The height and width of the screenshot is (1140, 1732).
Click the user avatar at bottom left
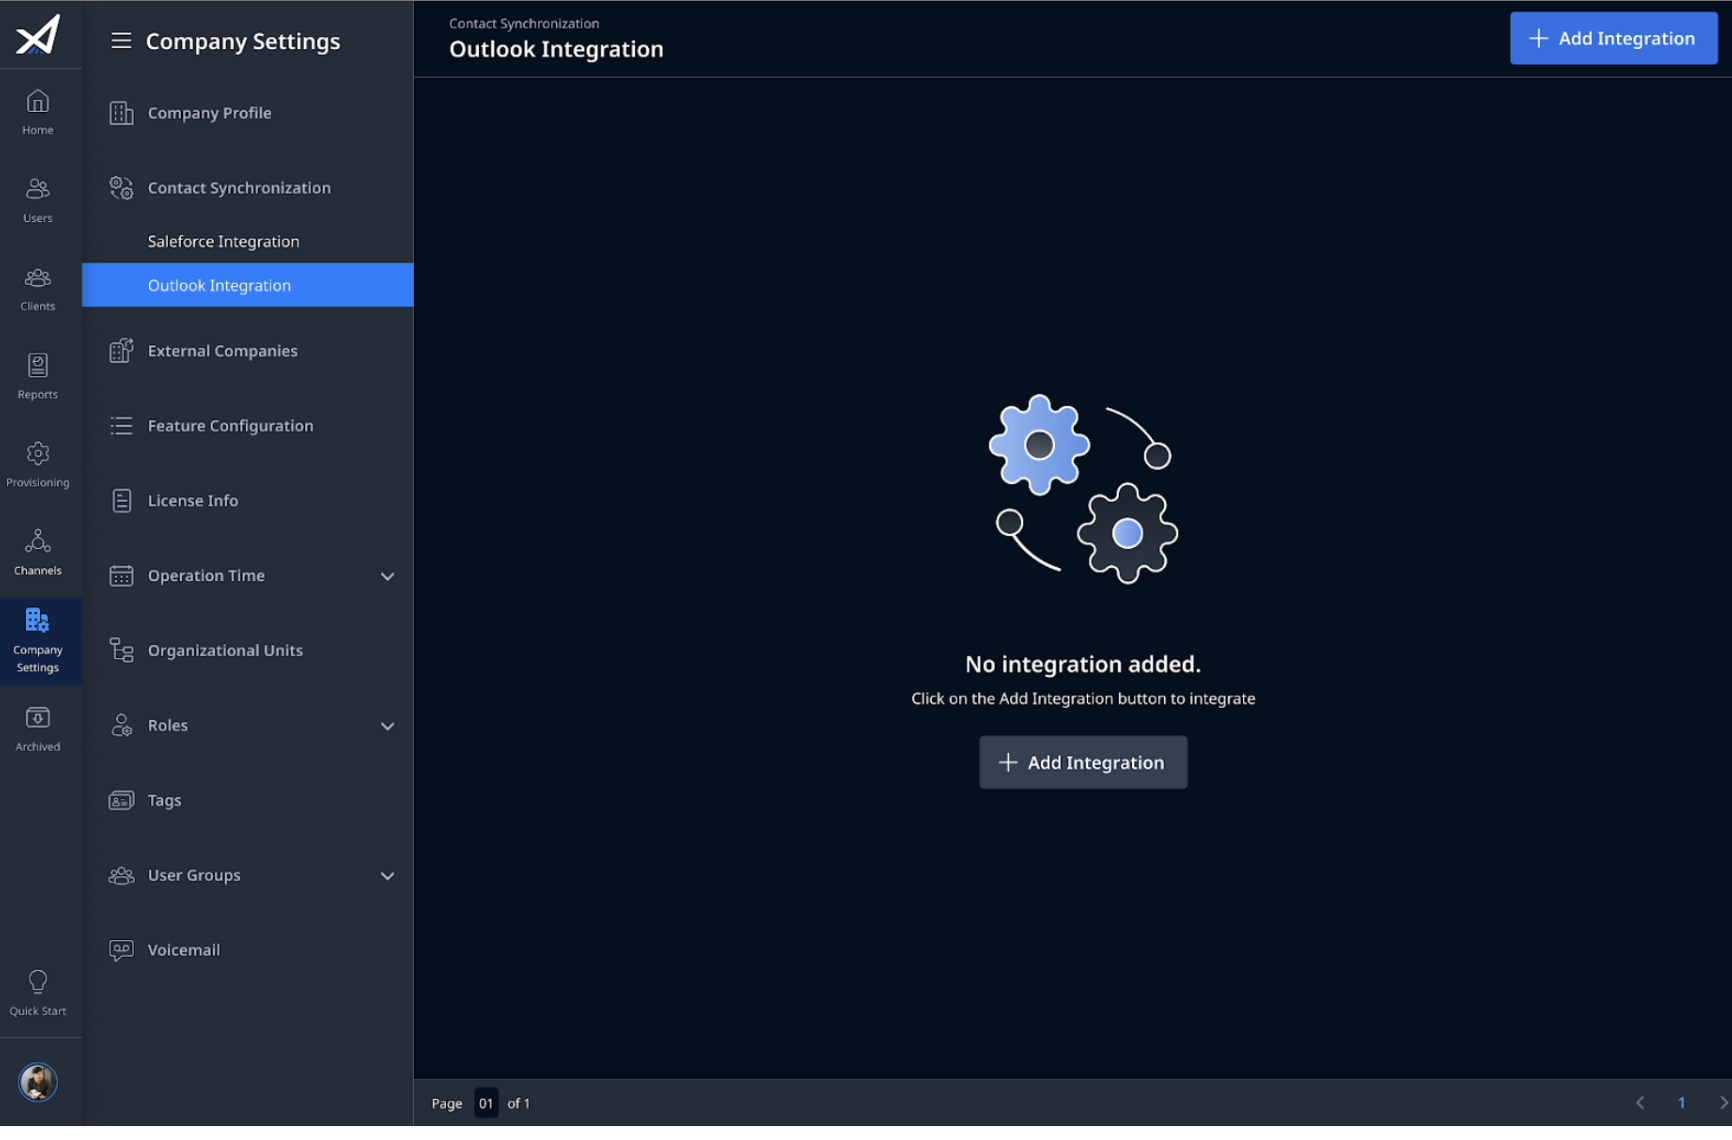tap(38, 1082)
